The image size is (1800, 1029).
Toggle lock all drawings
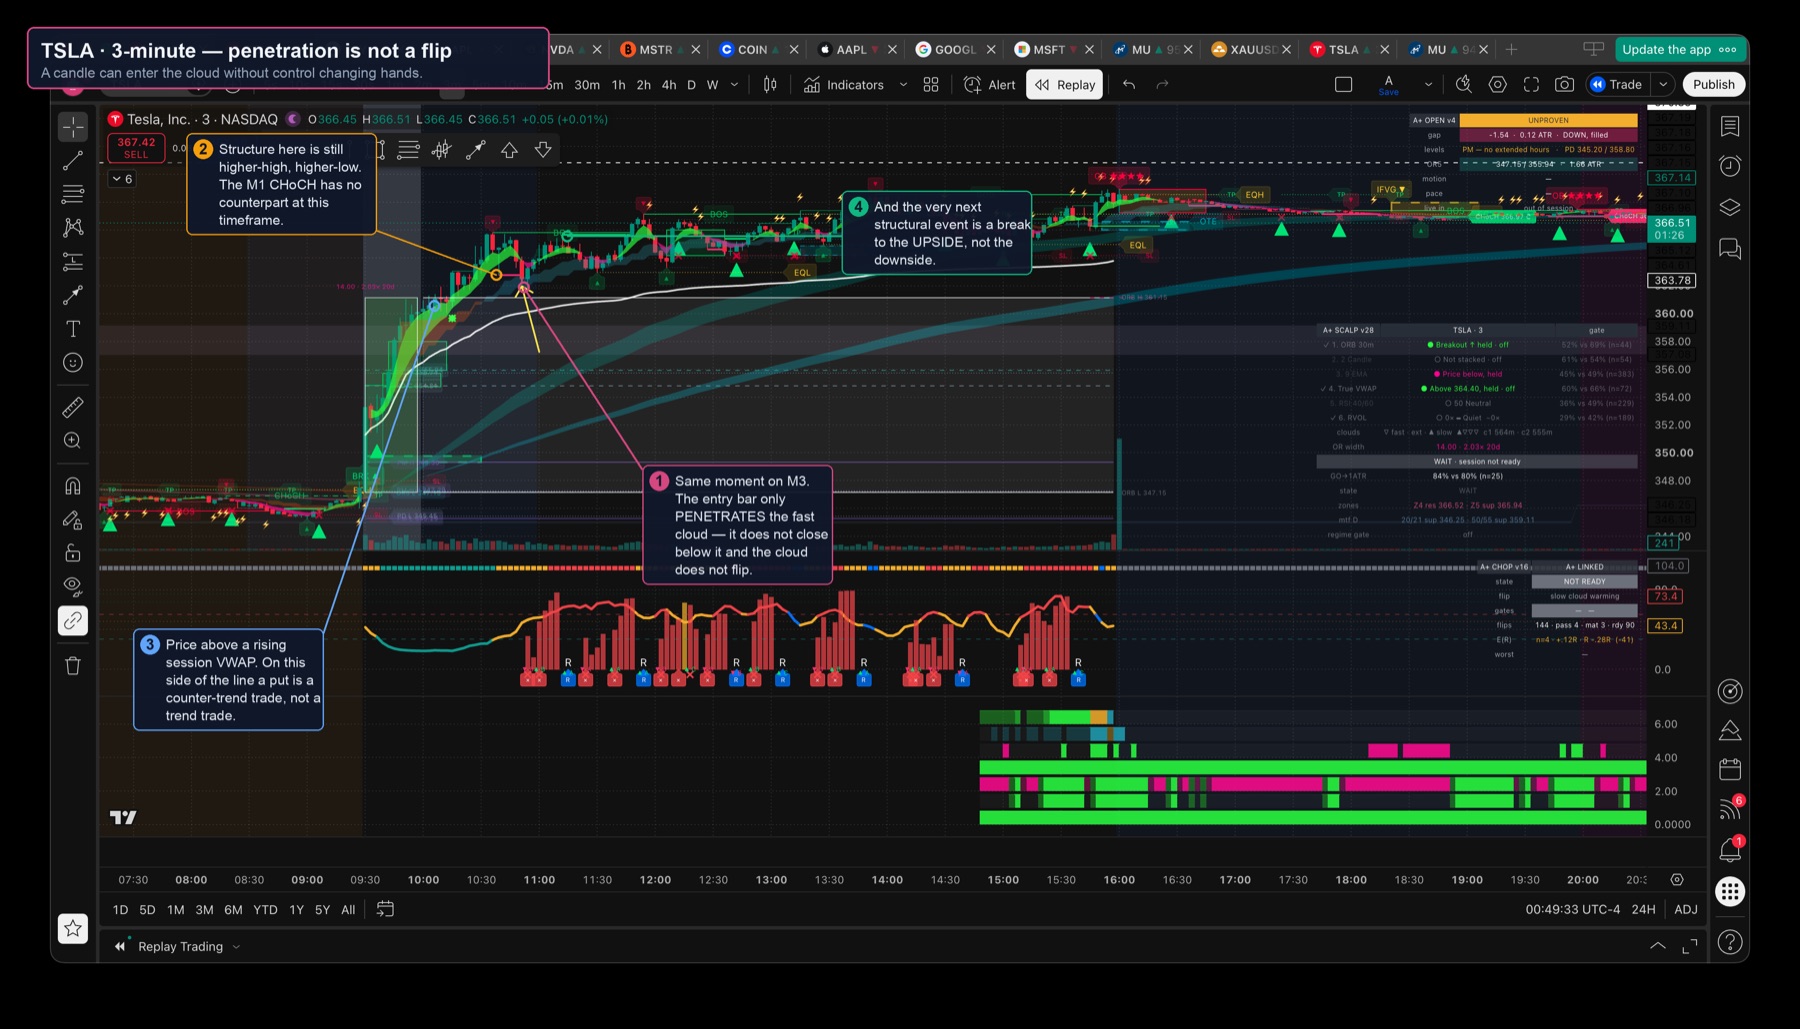[x=73, y=553]
